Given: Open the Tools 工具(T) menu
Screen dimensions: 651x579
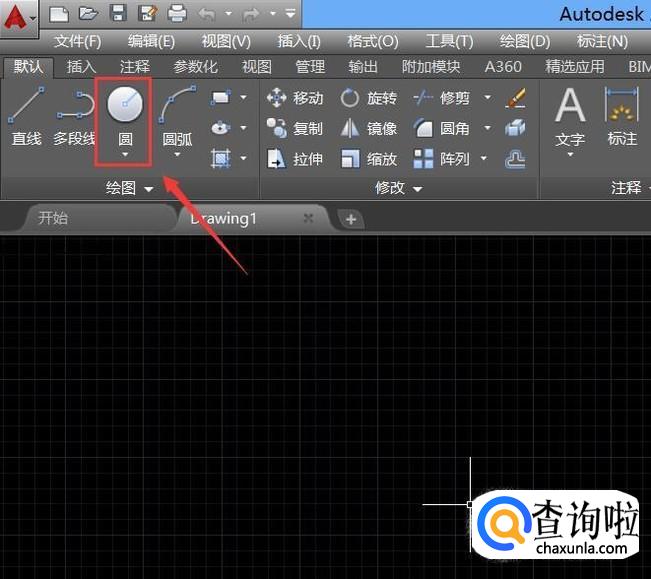Looking at the screenshot, I should 449,42.
